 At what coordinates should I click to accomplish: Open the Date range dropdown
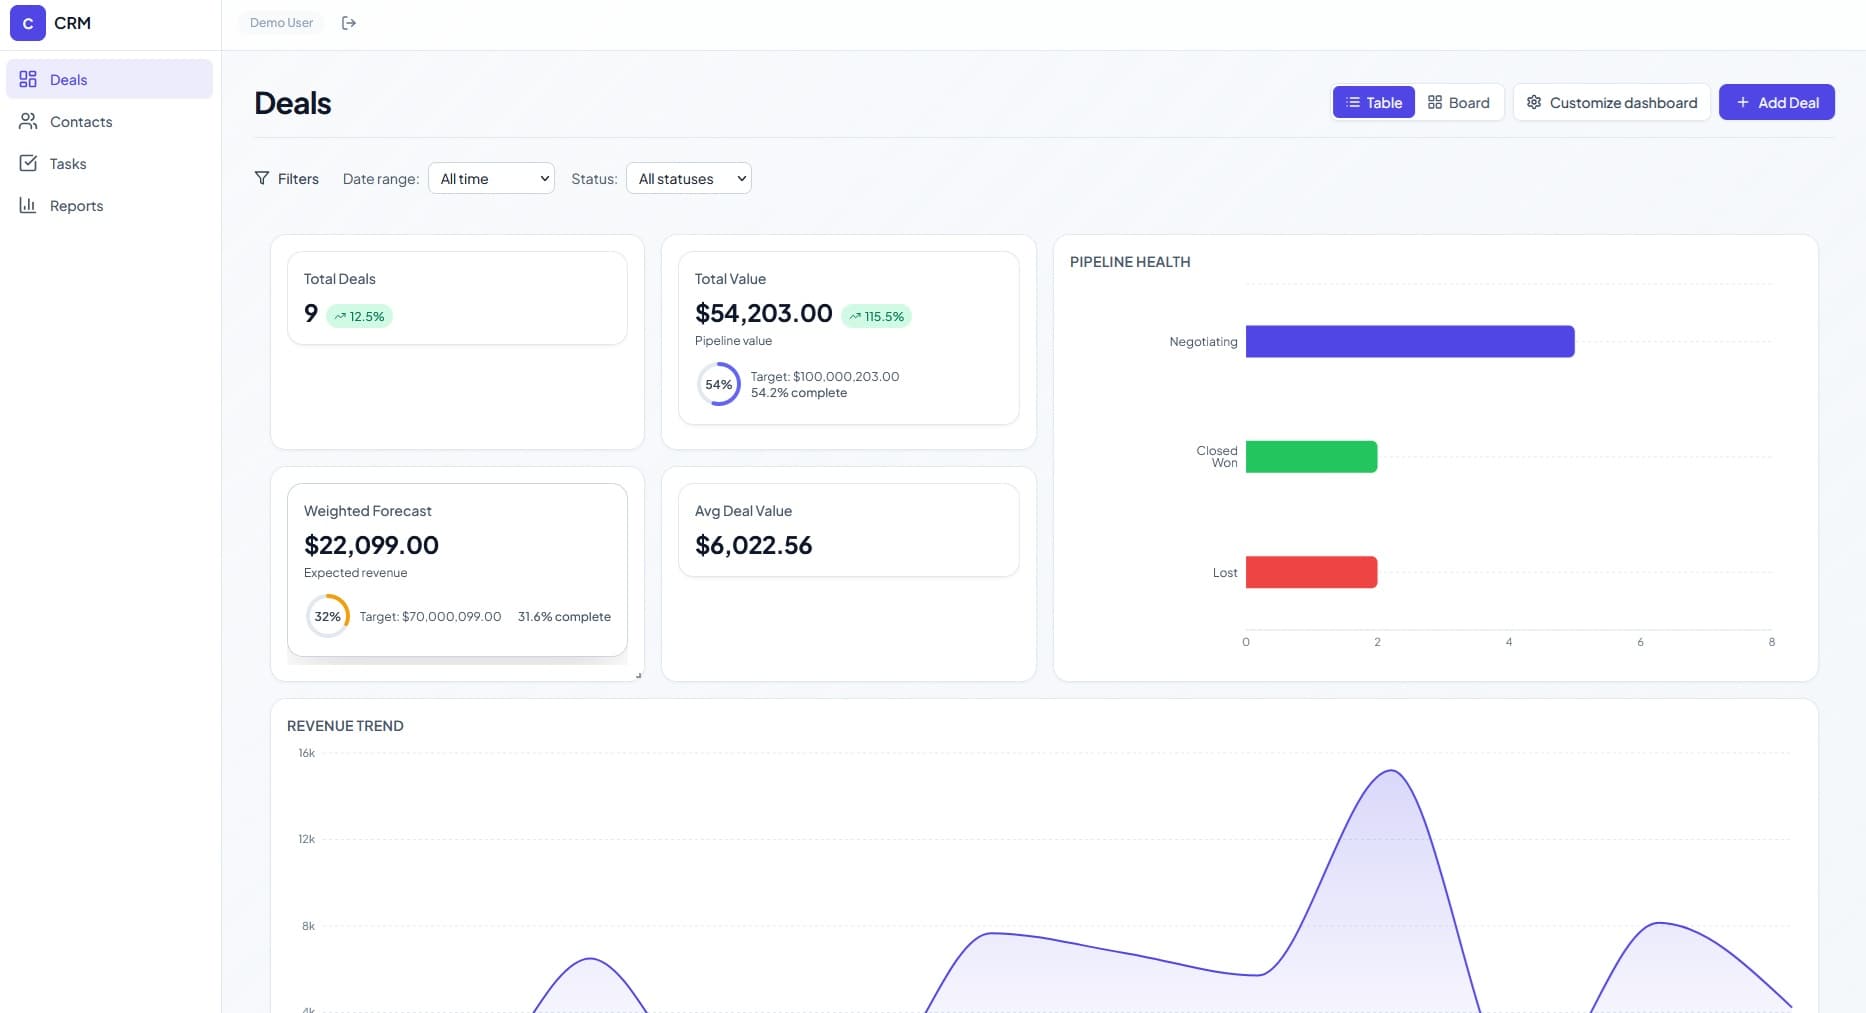491,178
